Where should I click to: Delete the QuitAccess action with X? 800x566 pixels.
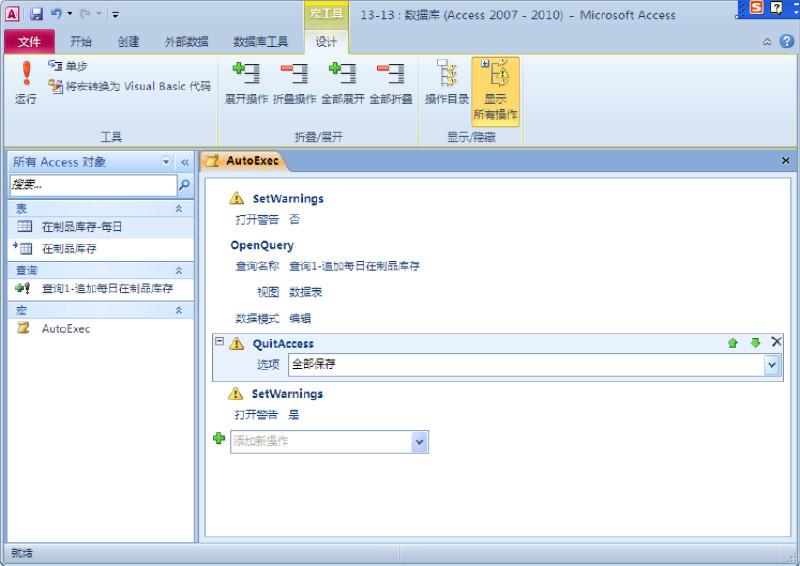776,342
